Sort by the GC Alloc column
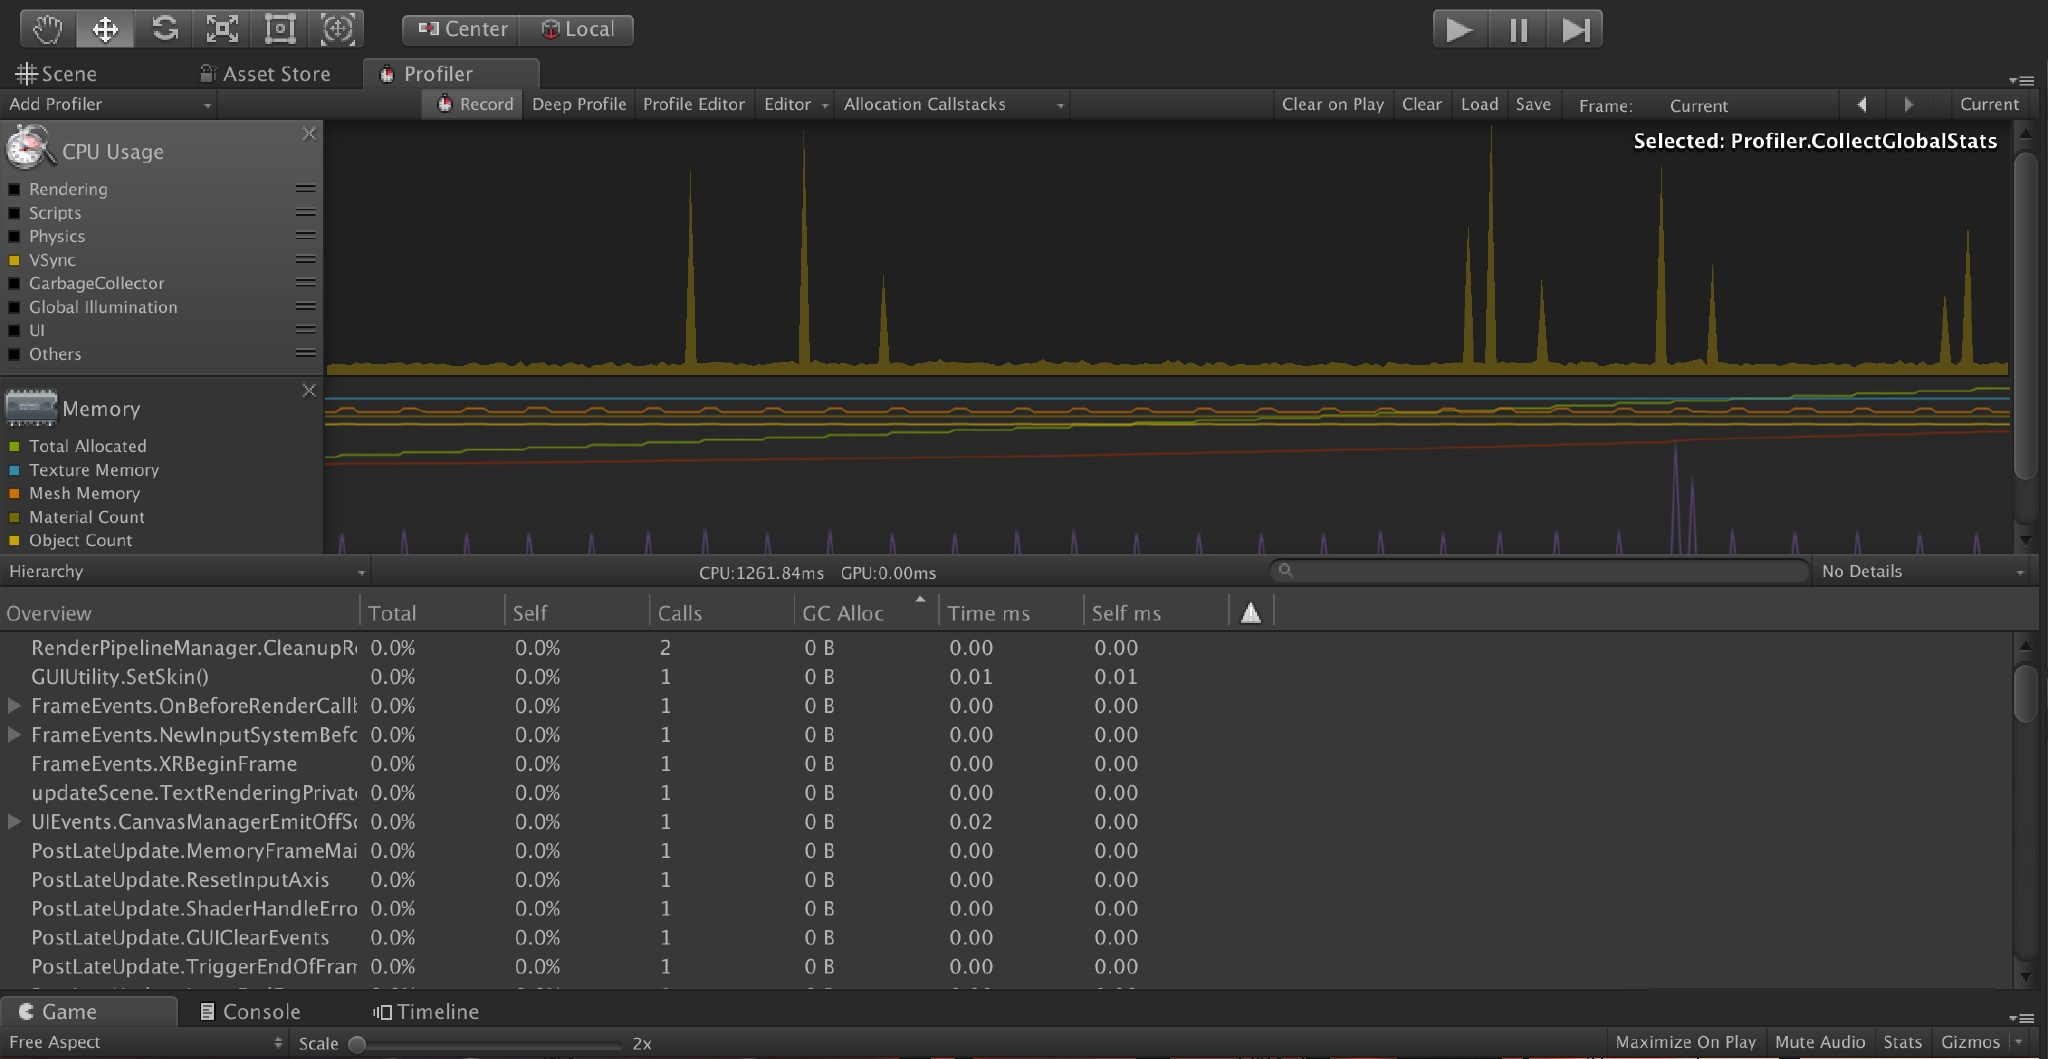This screenshot has height=1059, width=2048. 866,613
